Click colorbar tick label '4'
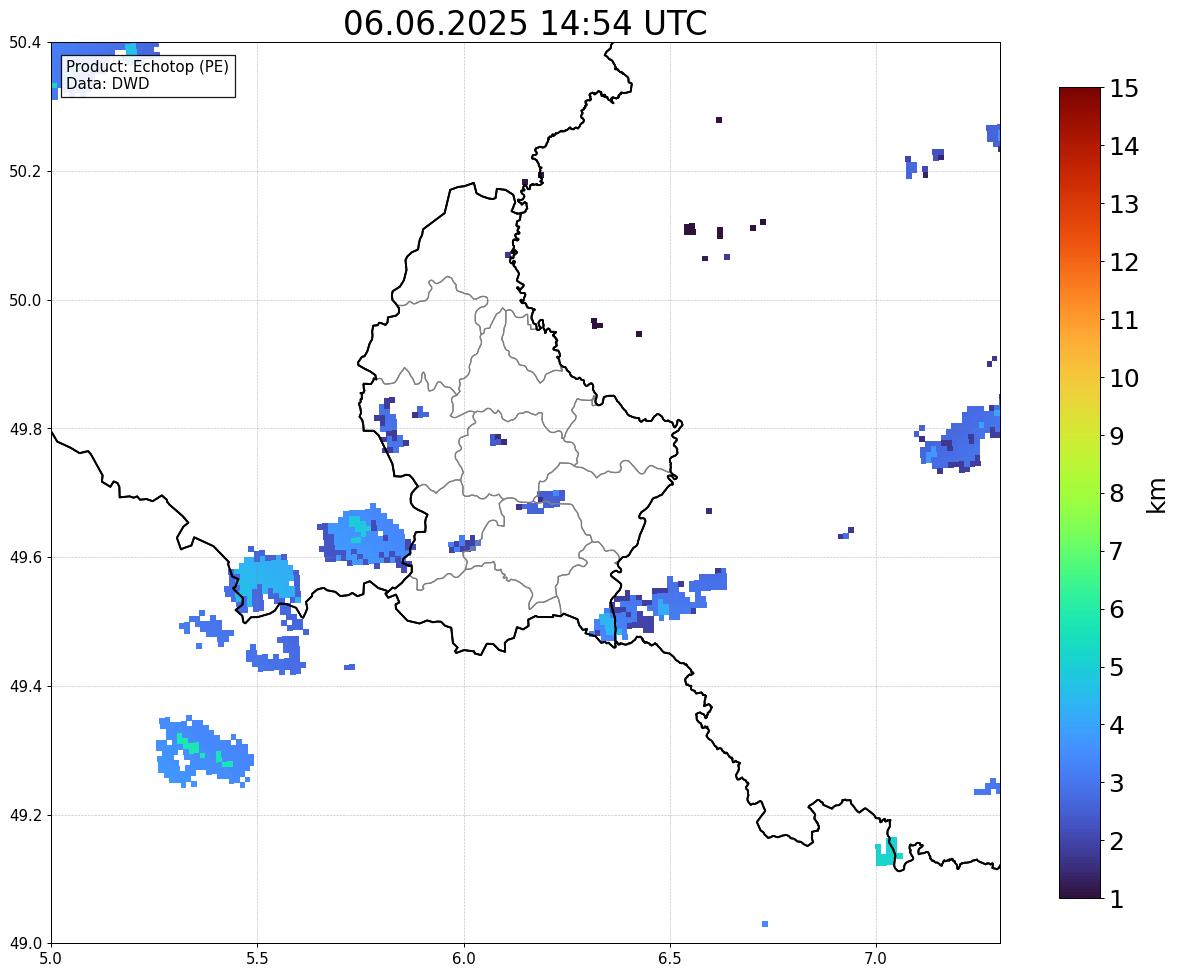The height and width of the screenshot is (976, 1178). (x=1116, y=725)
